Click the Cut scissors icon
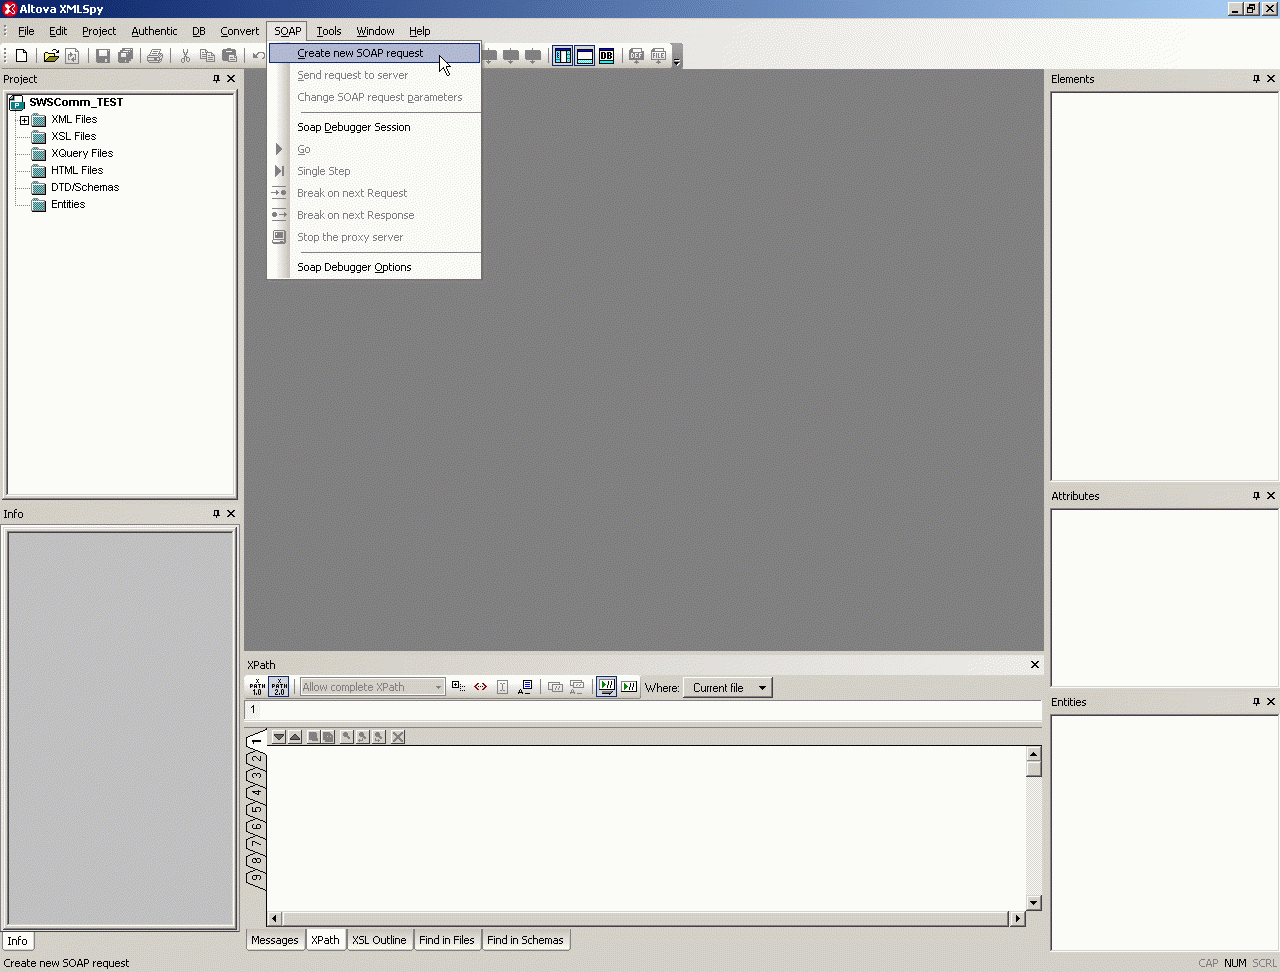The width and height of the screenshot is (1280, 972). (185, 56)
